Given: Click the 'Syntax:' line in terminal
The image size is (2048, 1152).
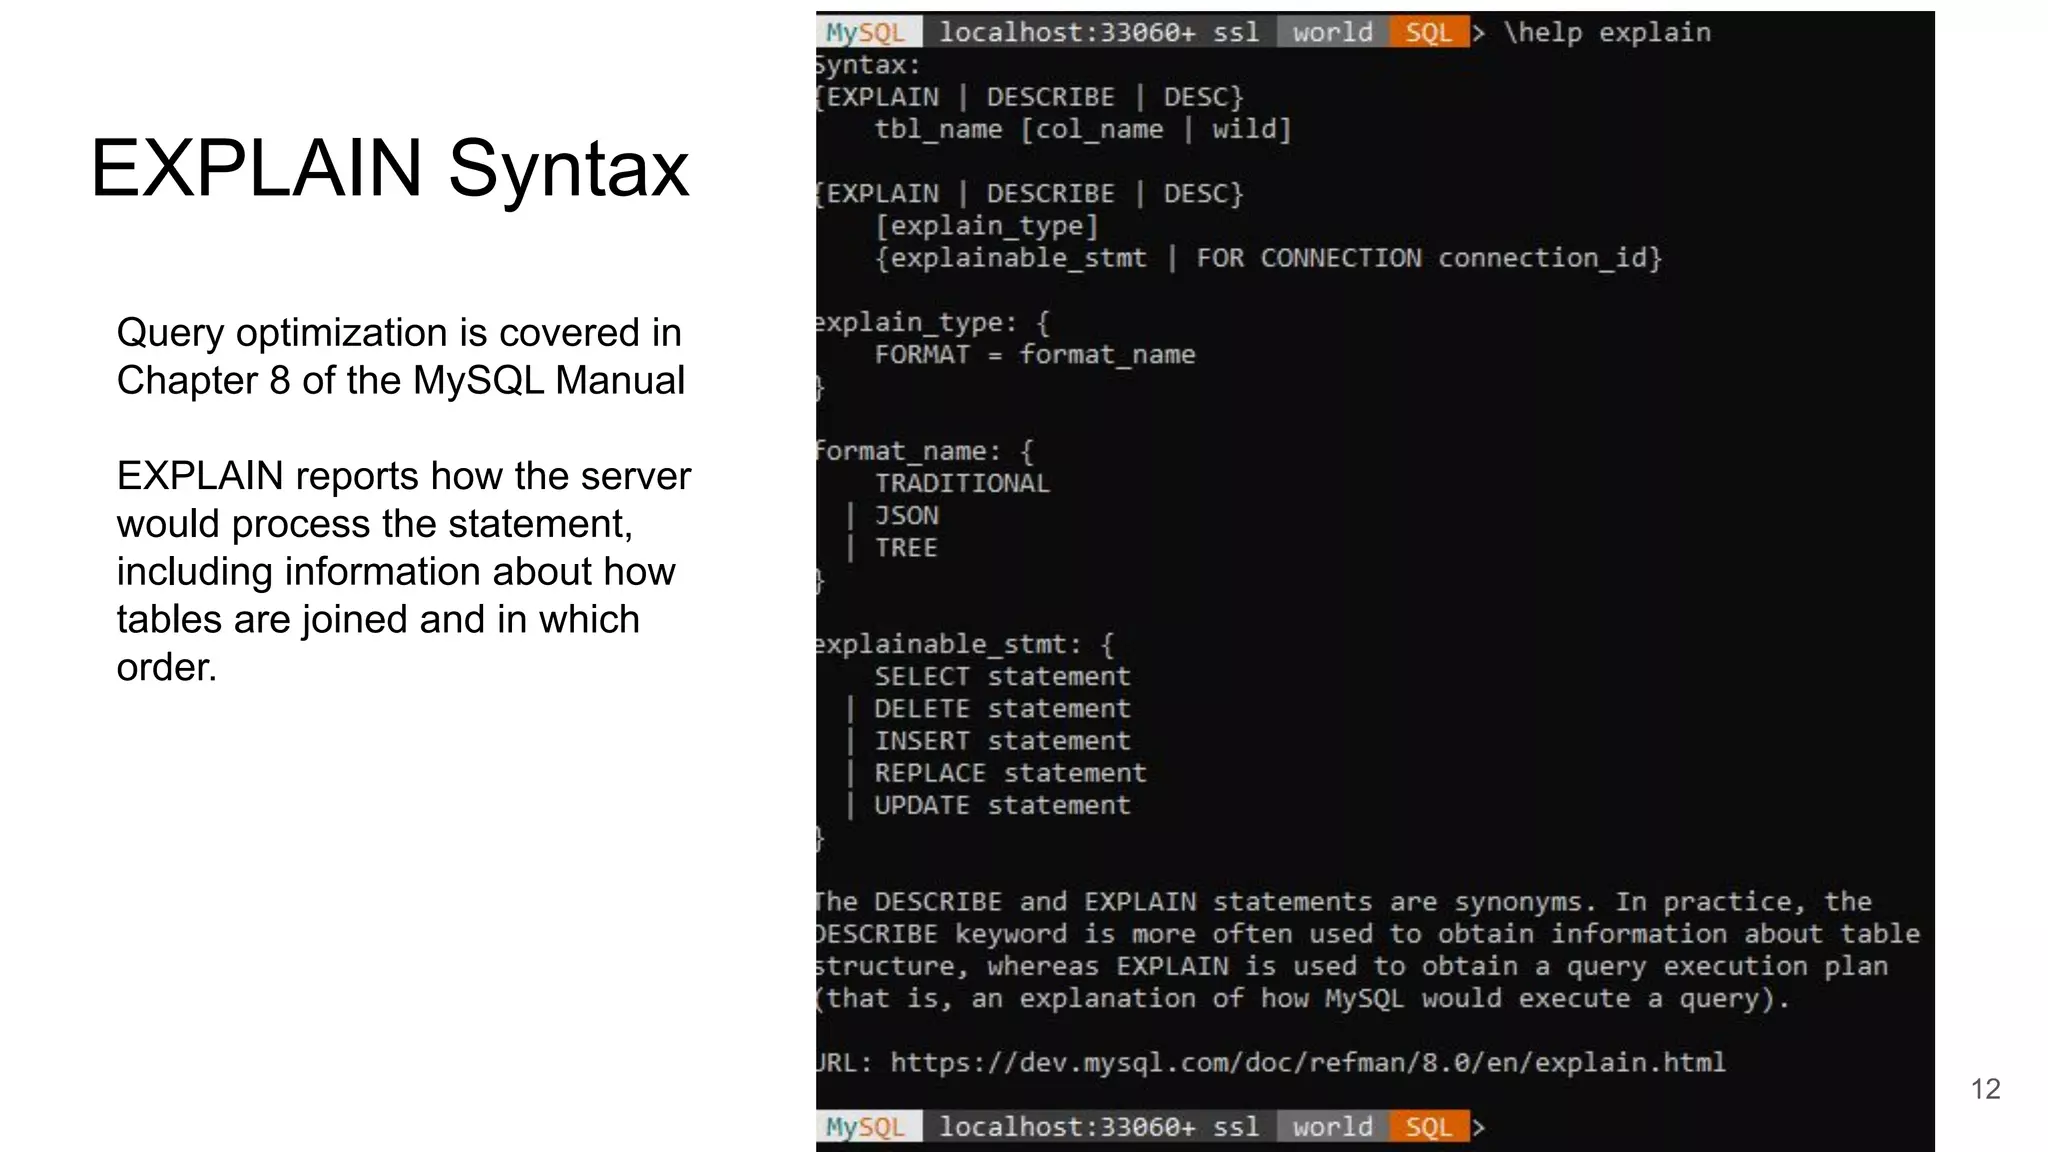Looking at the screenshot, I should click(x=867, y=65).
